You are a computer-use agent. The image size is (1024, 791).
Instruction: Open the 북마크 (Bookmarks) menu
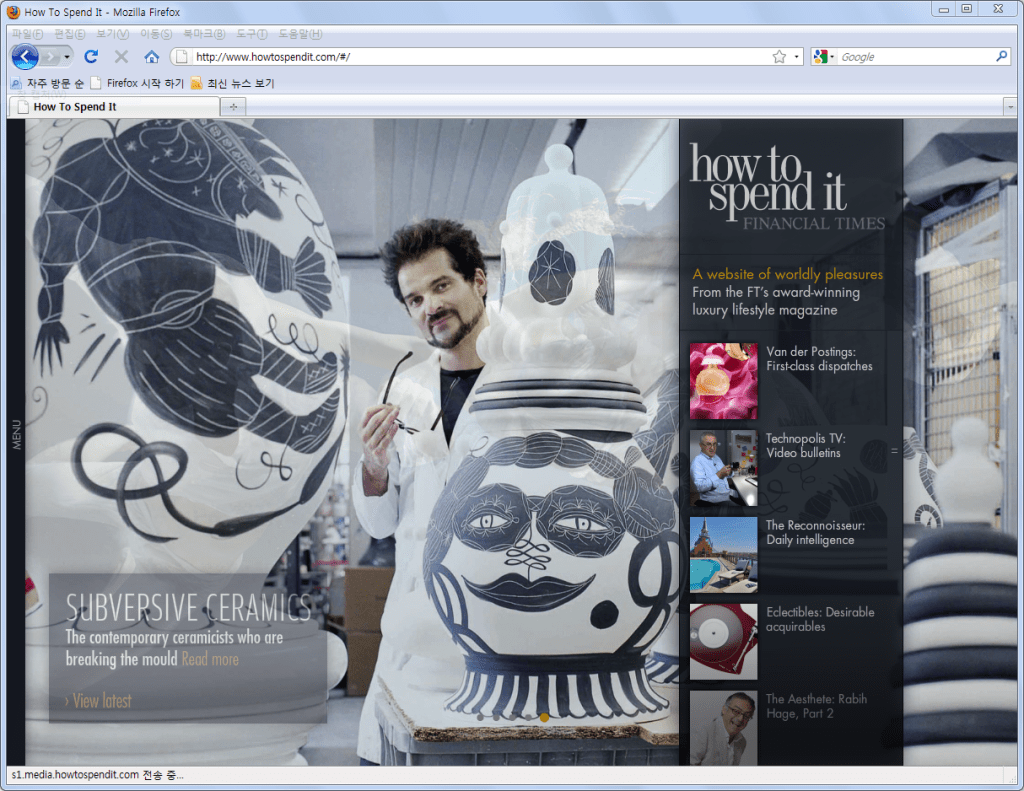coord(203,34)
